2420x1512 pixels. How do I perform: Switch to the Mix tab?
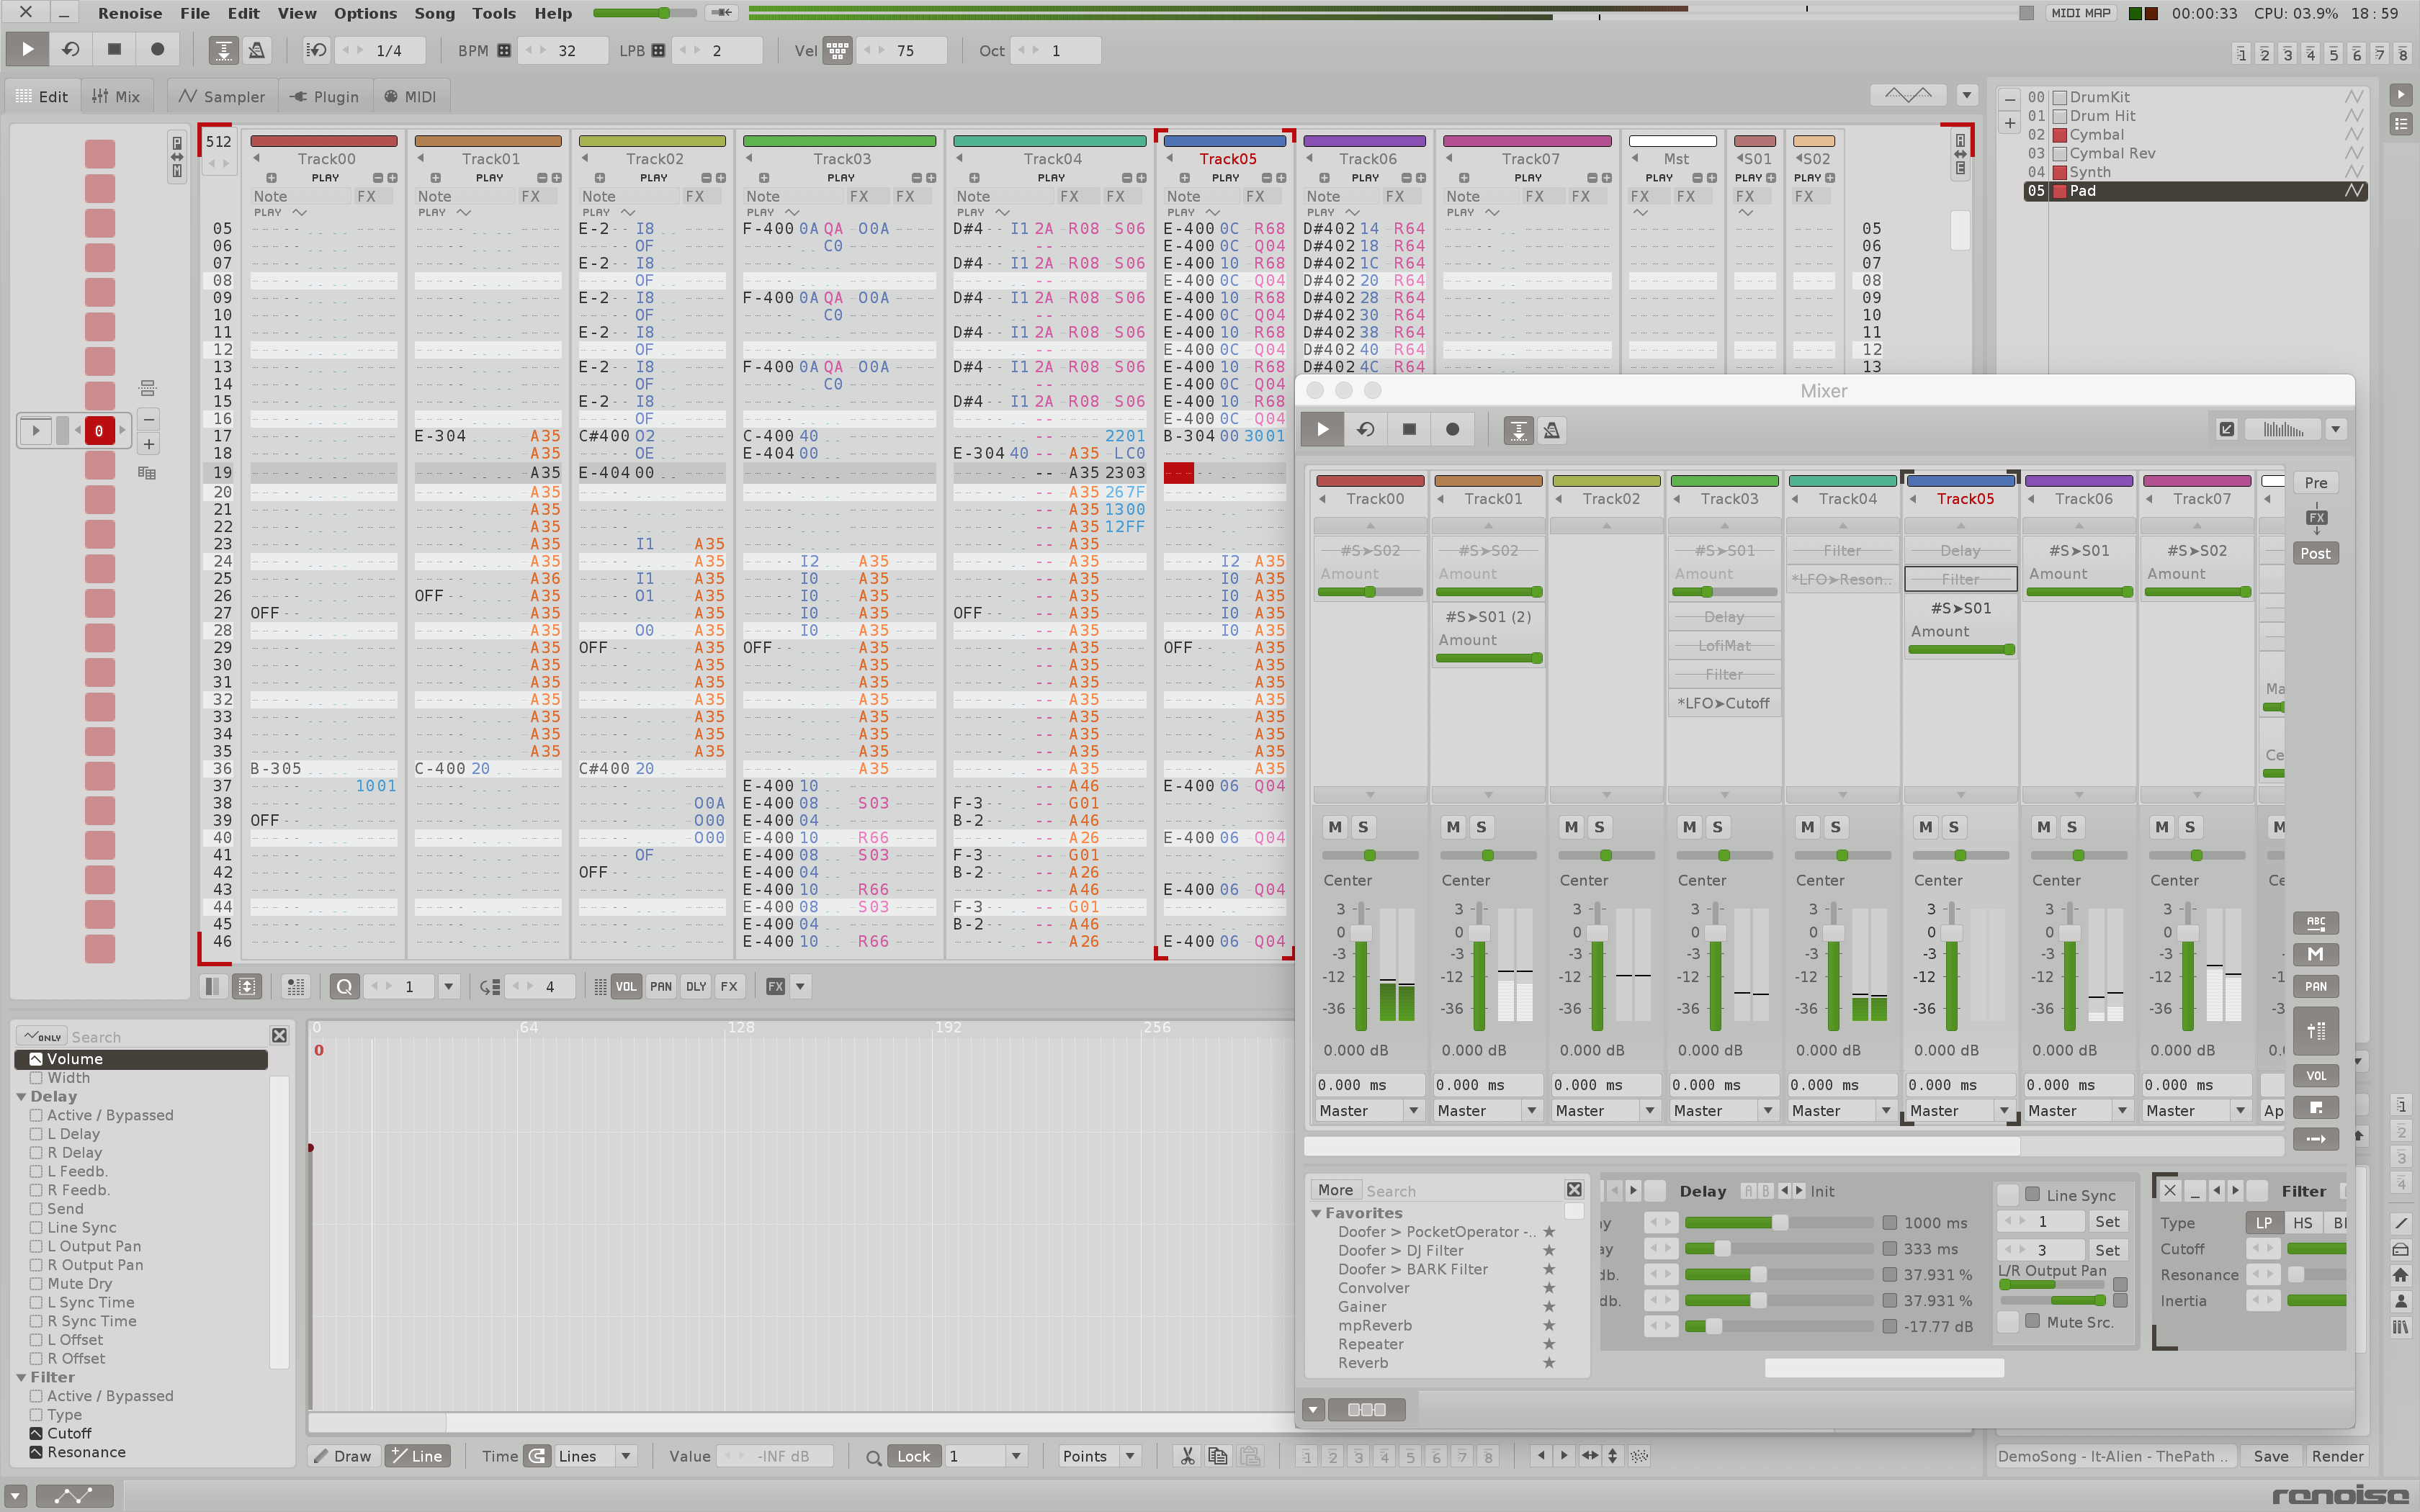[x=117, y=97]
